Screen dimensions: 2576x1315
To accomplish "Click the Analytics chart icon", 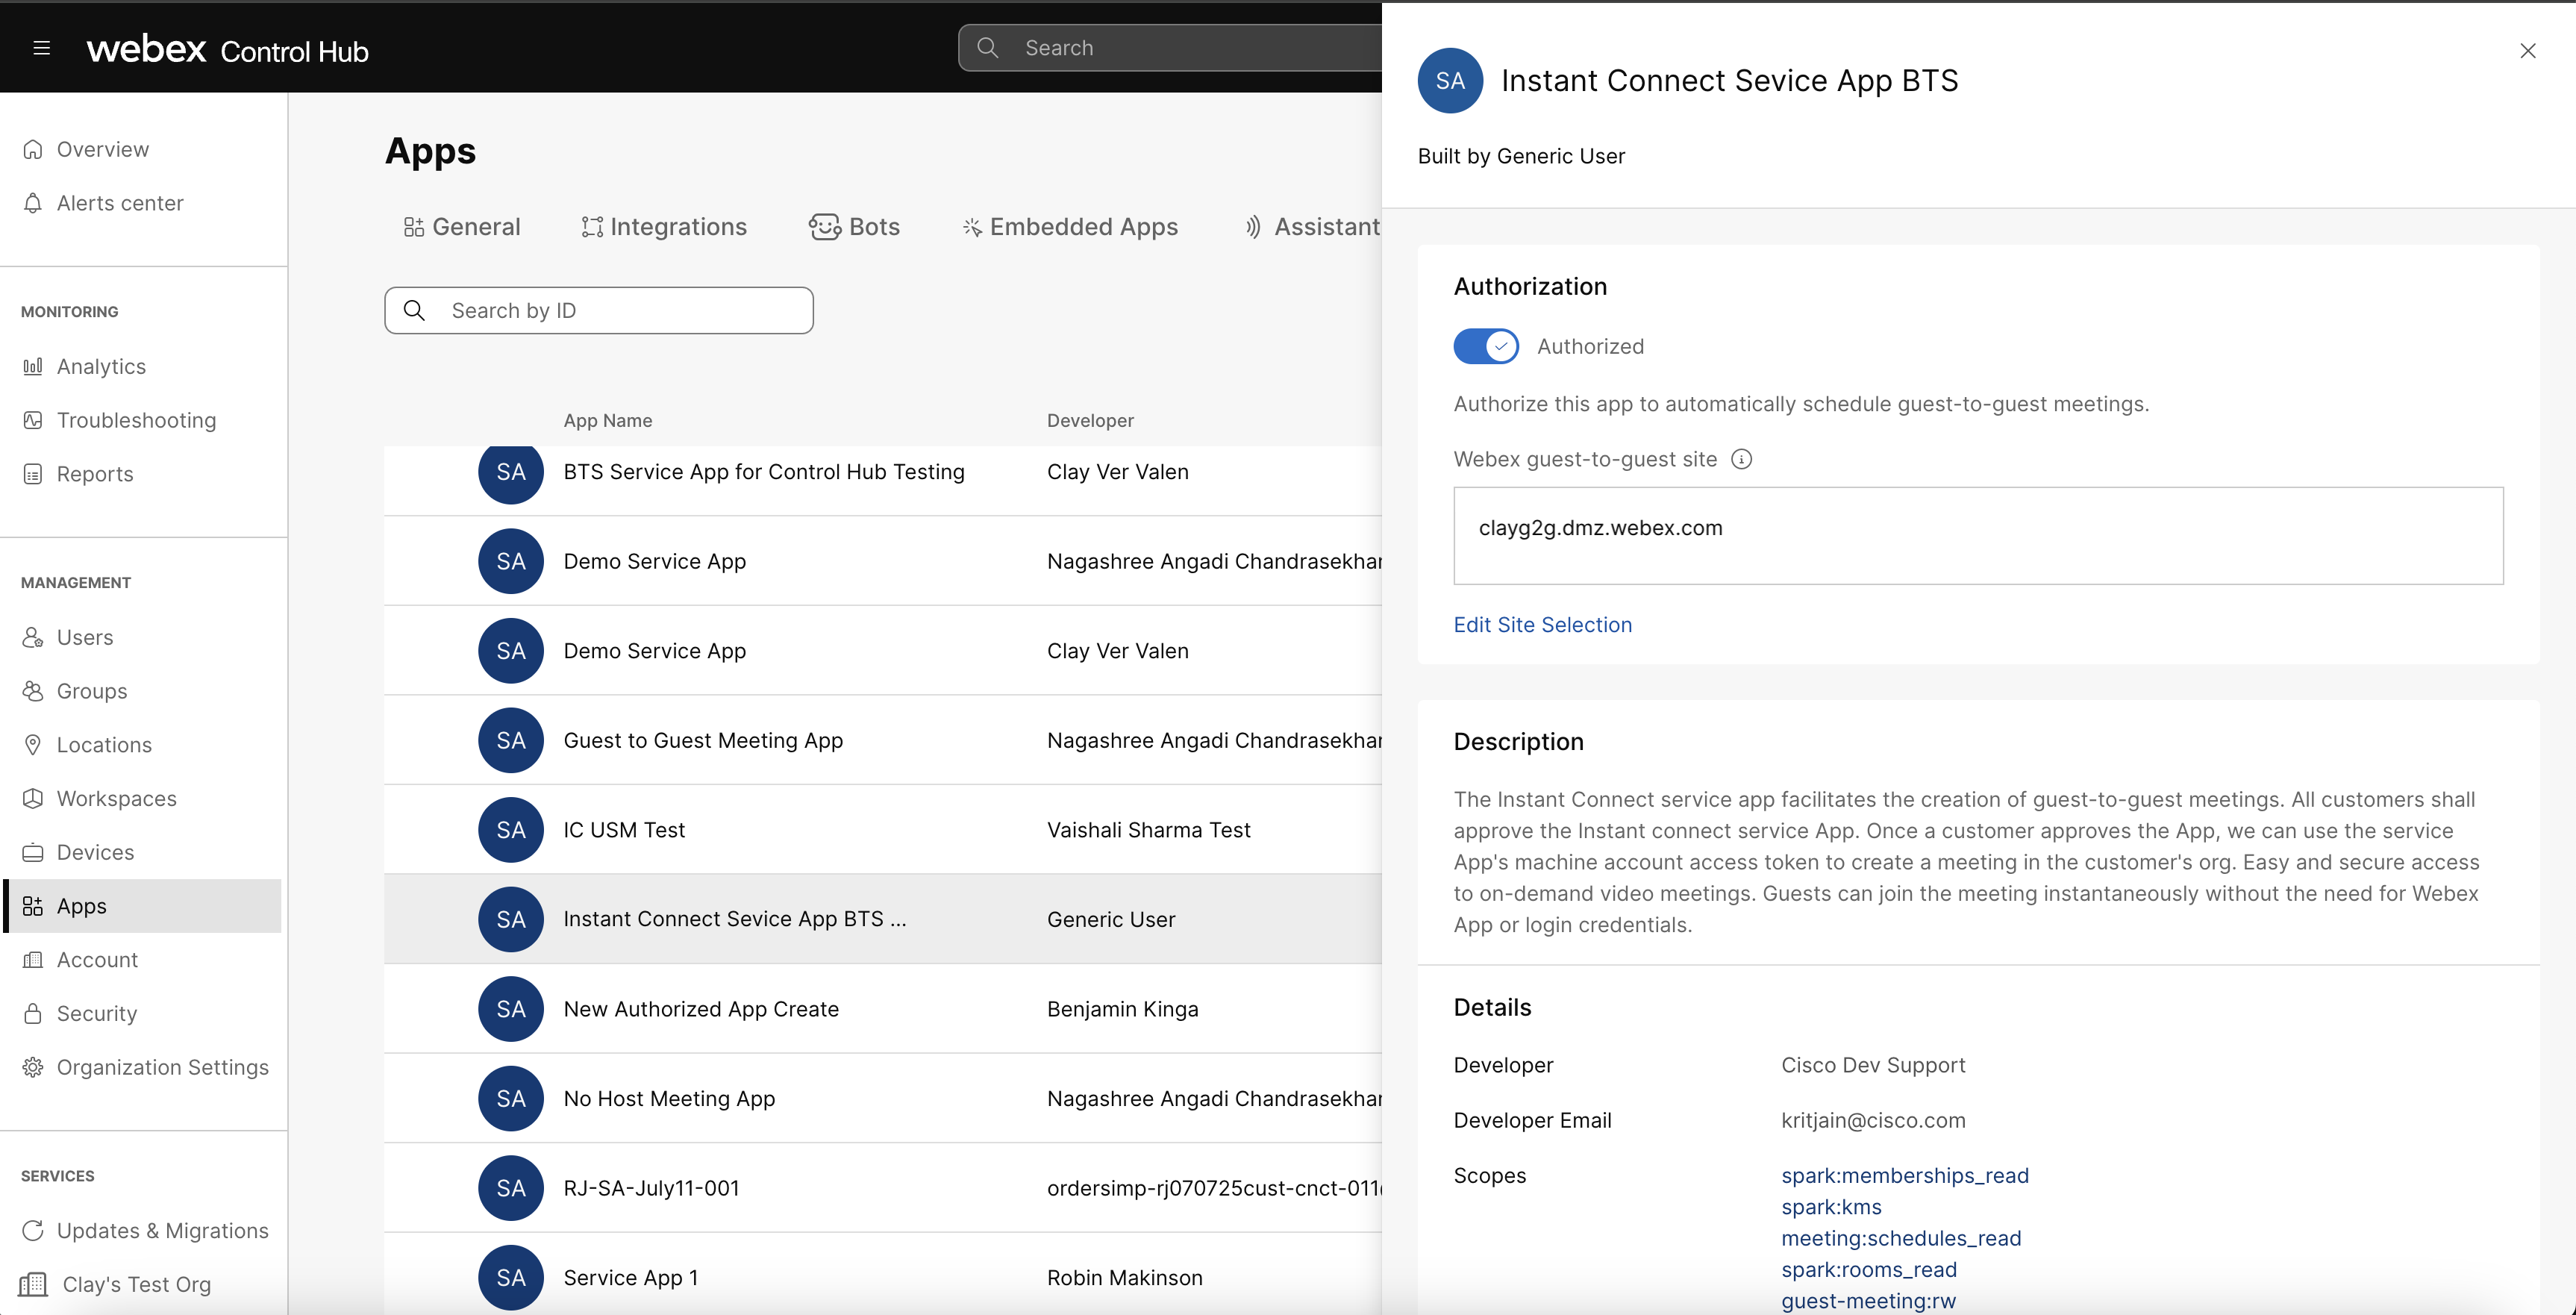I will point(33,366).
